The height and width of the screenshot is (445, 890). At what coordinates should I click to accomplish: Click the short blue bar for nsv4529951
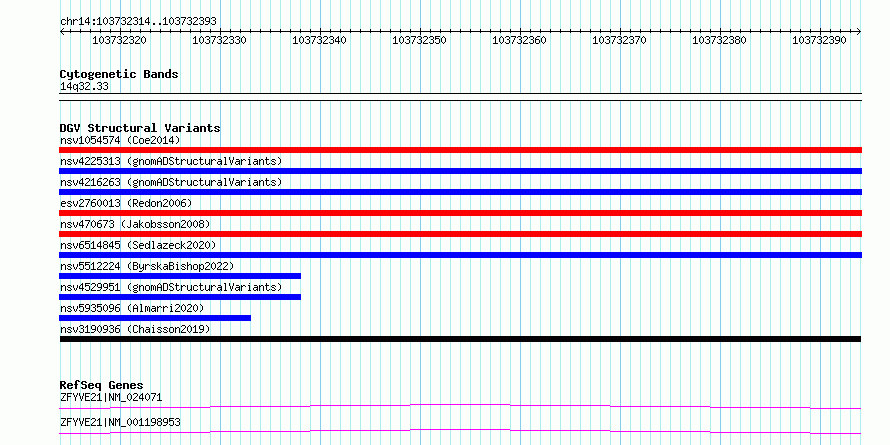pyautogui.click(x=180, y=297)
